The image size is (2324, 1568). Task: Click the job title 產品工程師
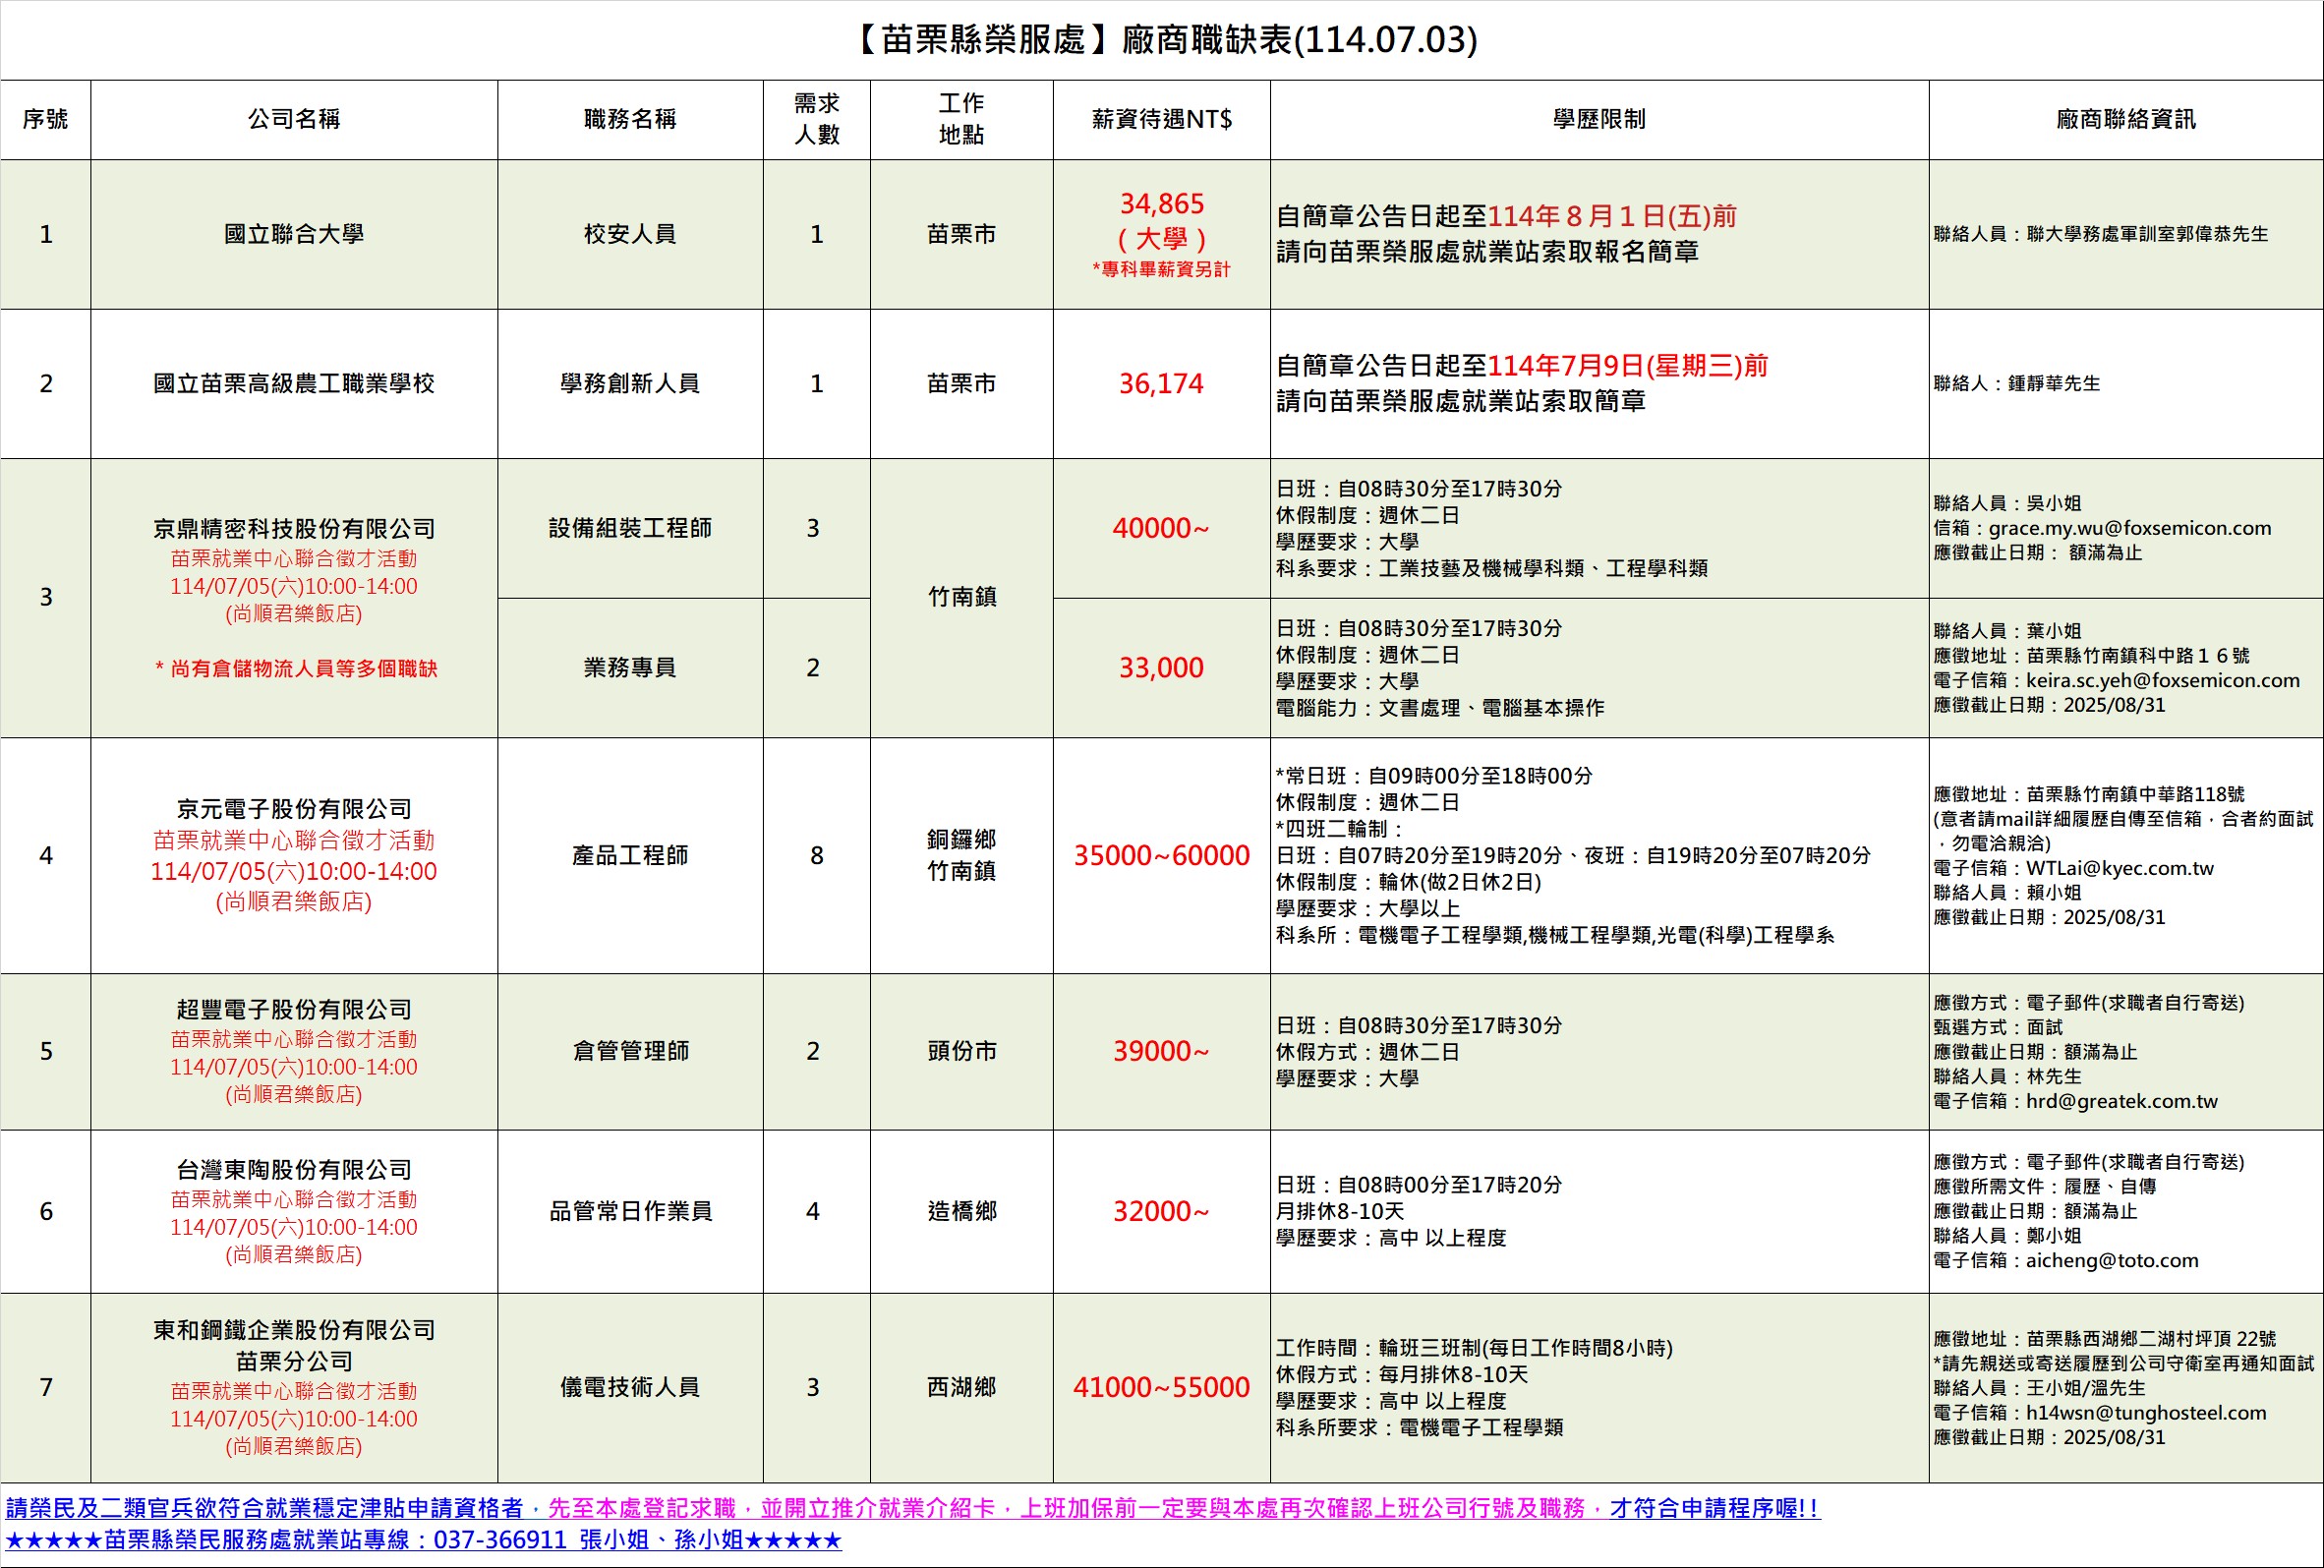(630, 856)
